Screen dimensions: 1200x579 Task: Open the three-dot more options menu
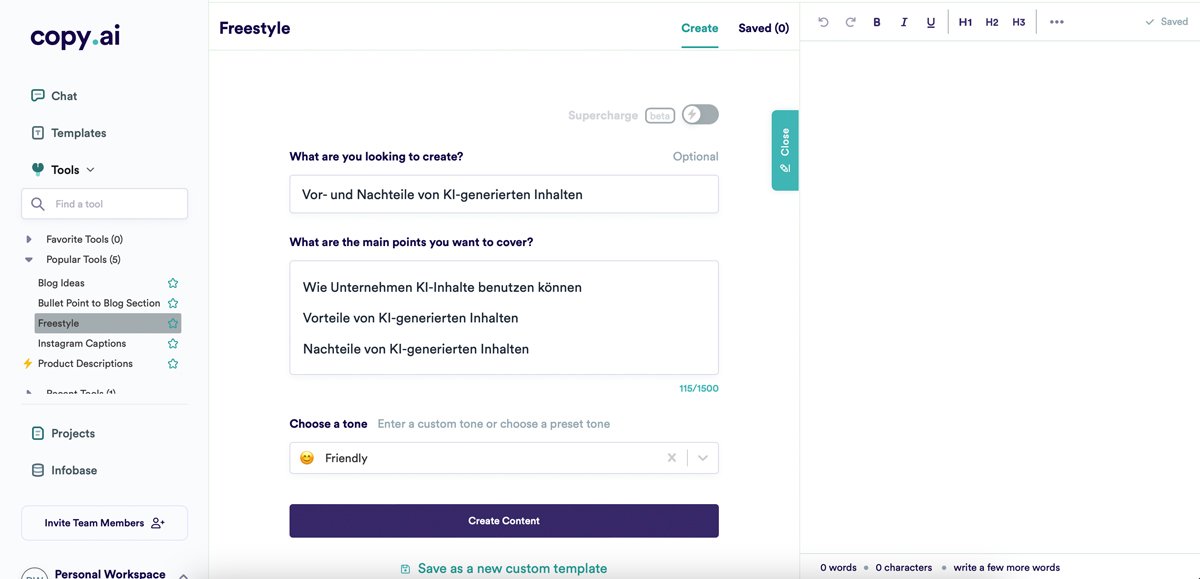[1057, 22]
